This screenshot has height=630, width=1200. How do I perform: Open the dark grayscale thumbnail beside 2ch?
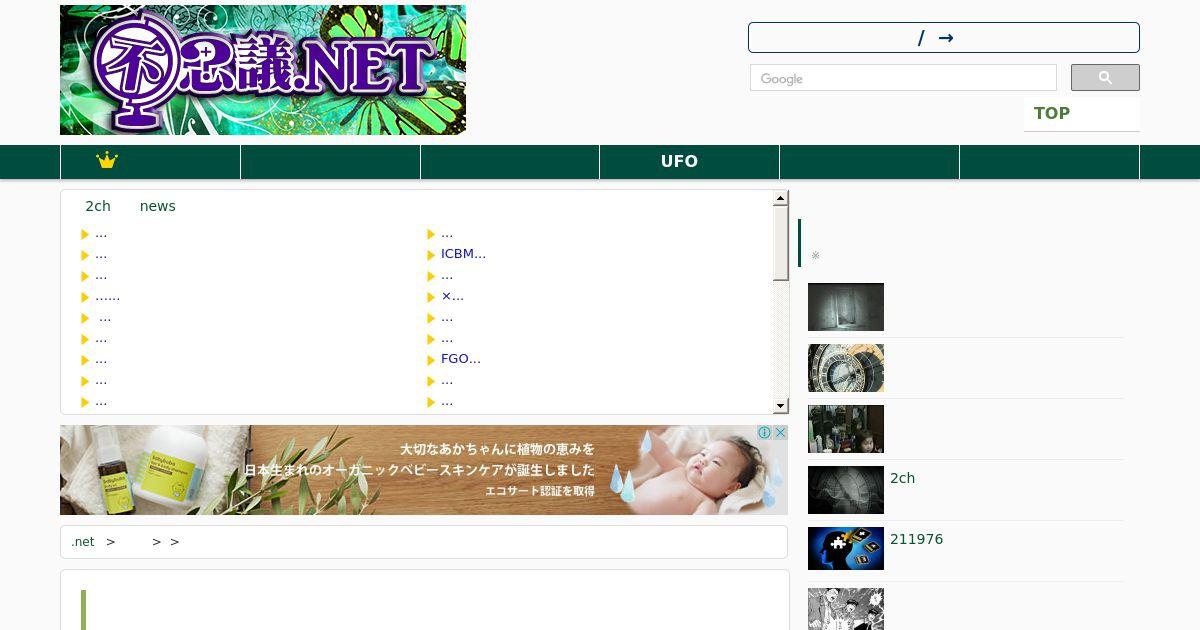[846, 490]
